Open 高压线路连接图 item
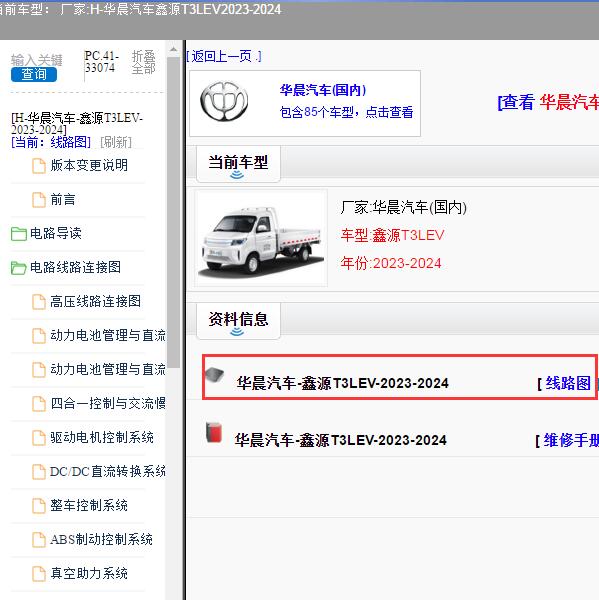The image size is (599, 600). pyautogui.click(x=95, y=301)
